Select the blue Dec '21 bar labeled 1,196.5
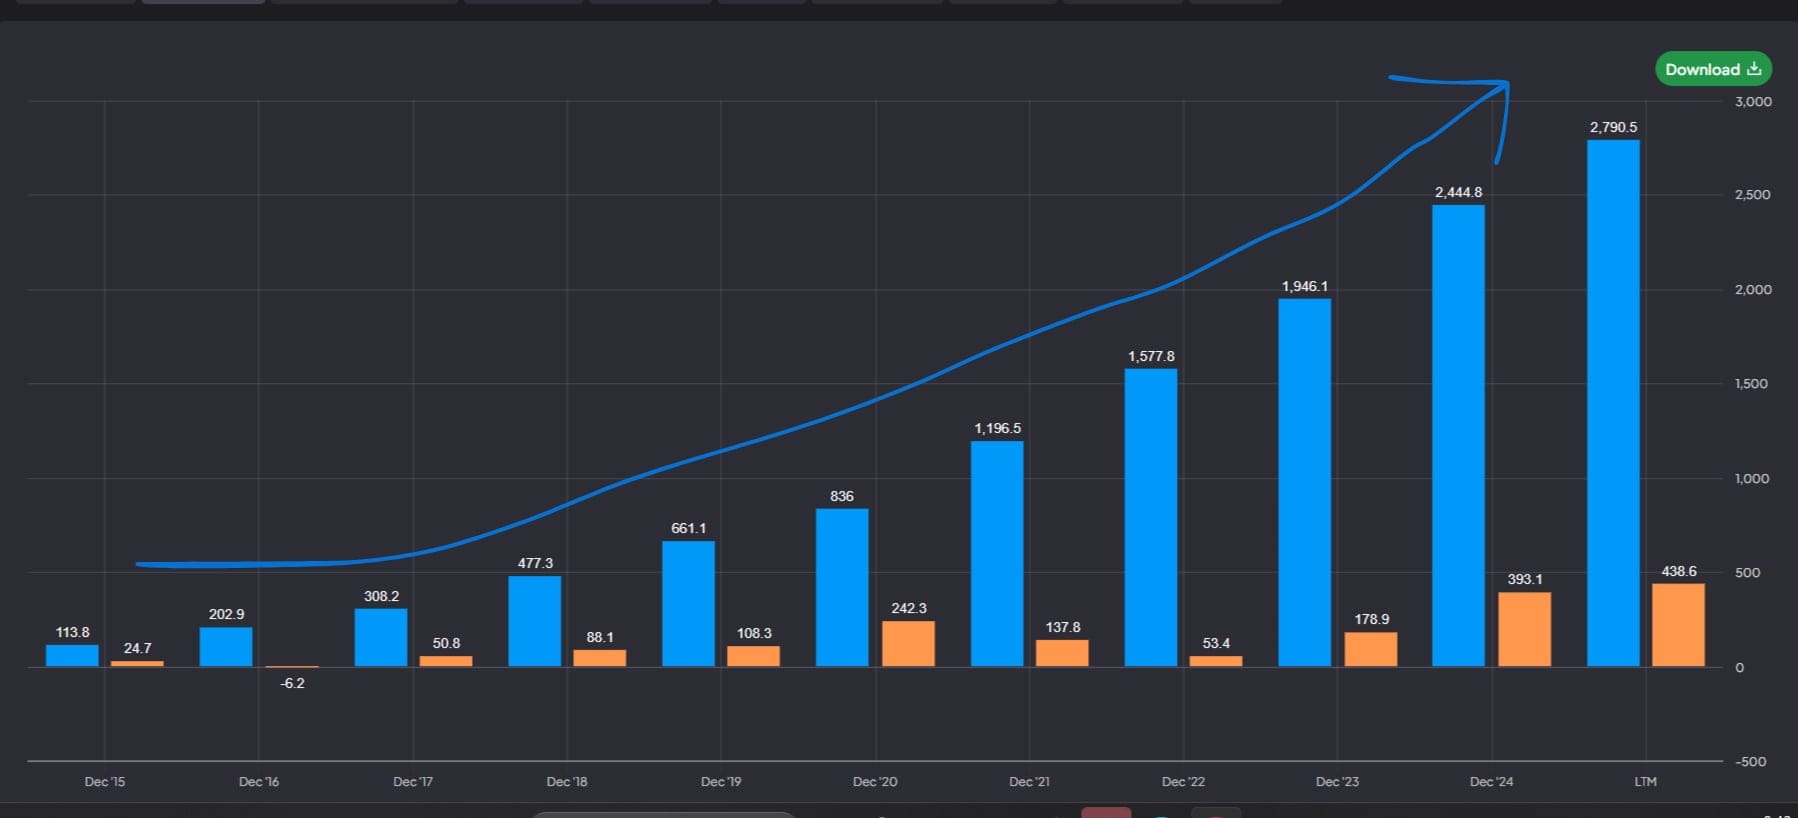This screenshot has width=1798, height=818. [x=997, y=553]
